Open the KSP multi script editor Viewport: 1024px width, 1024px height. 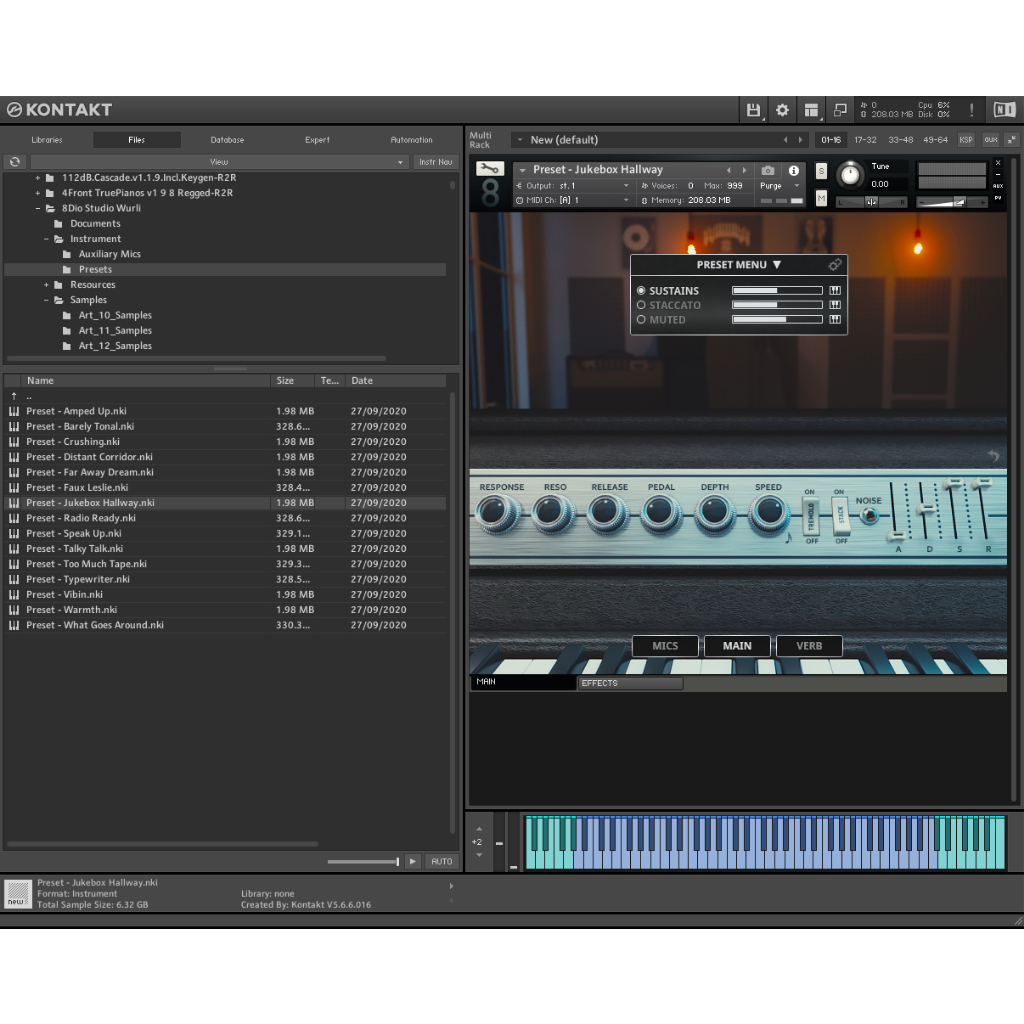coord(965,140)
